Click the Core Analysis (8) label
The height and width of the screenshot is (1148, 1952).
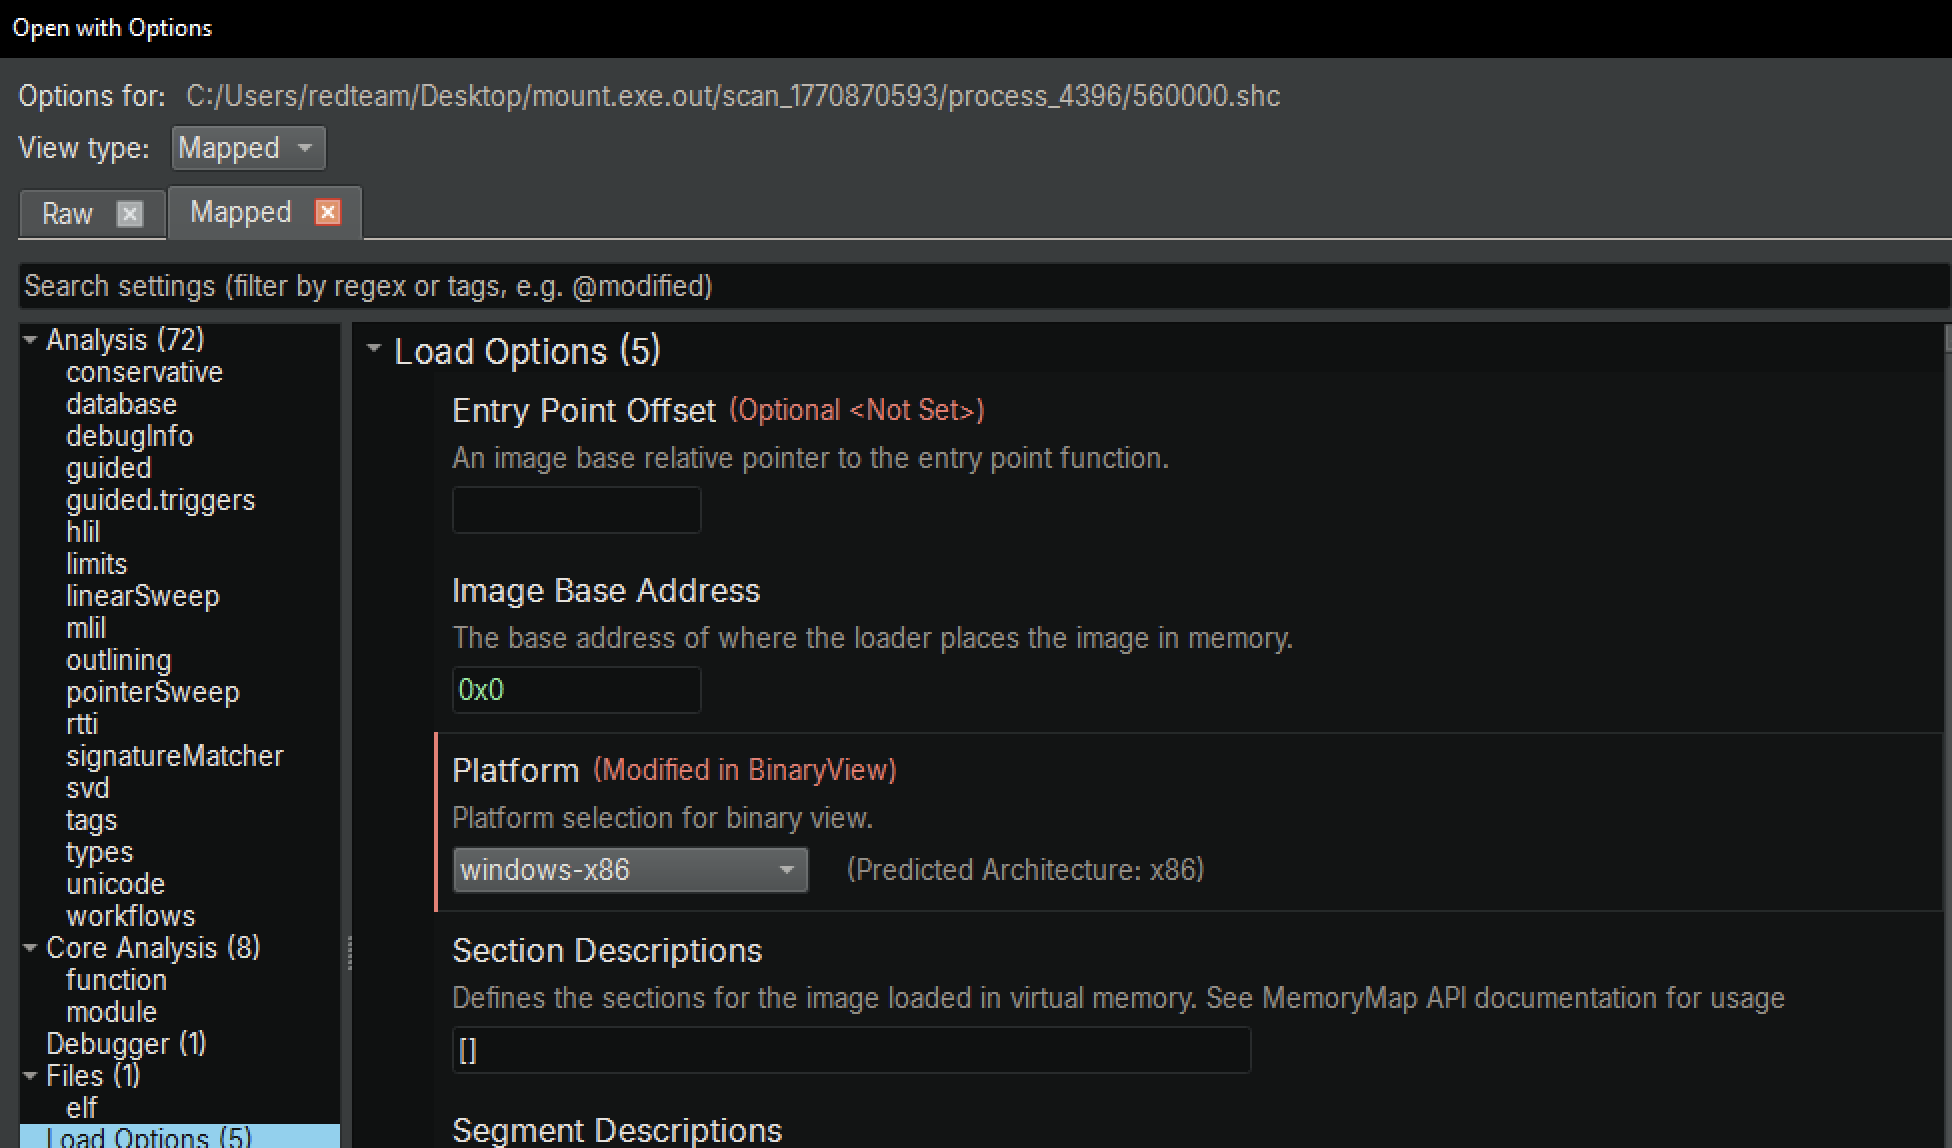point(153,948)
